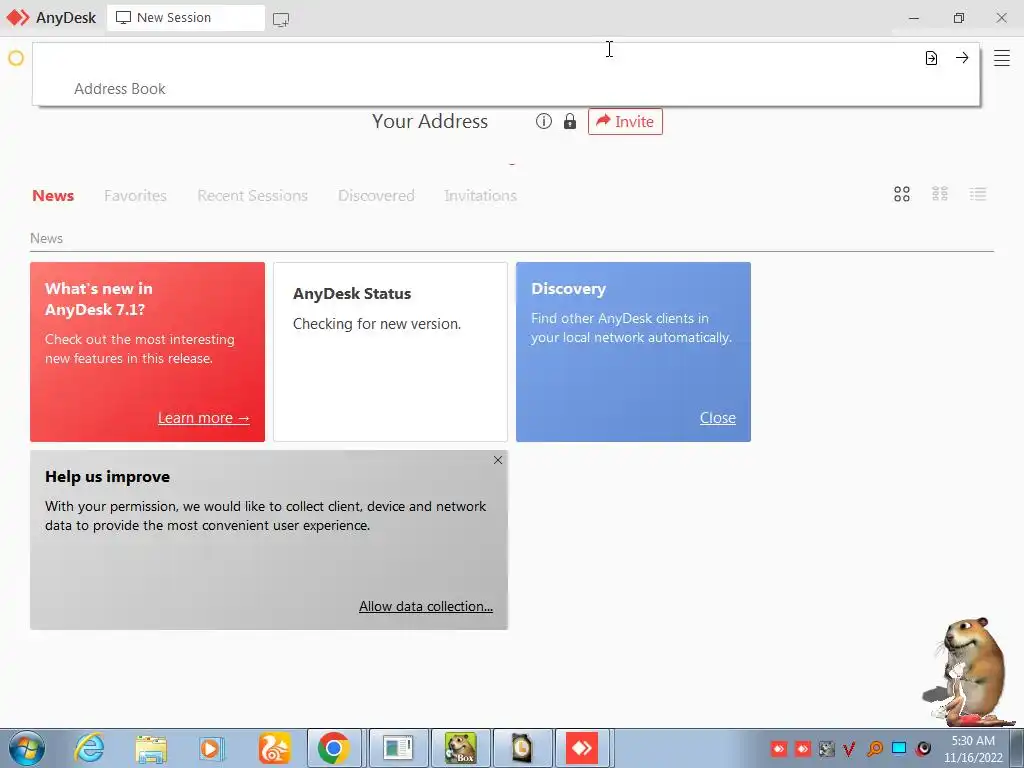Click the orange magnifier tray icon
Image resolution: width=1024 pixels, height=768 pixels.
[x=874, y=748]
